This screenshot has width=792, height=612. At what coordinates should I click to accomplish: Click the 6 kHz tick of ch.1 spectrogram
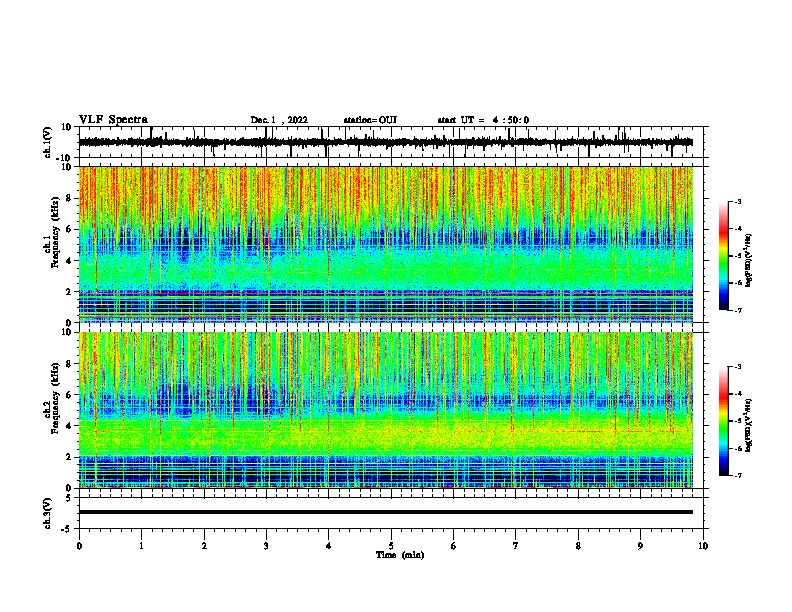pyautogui.click(x=69, y=230)
